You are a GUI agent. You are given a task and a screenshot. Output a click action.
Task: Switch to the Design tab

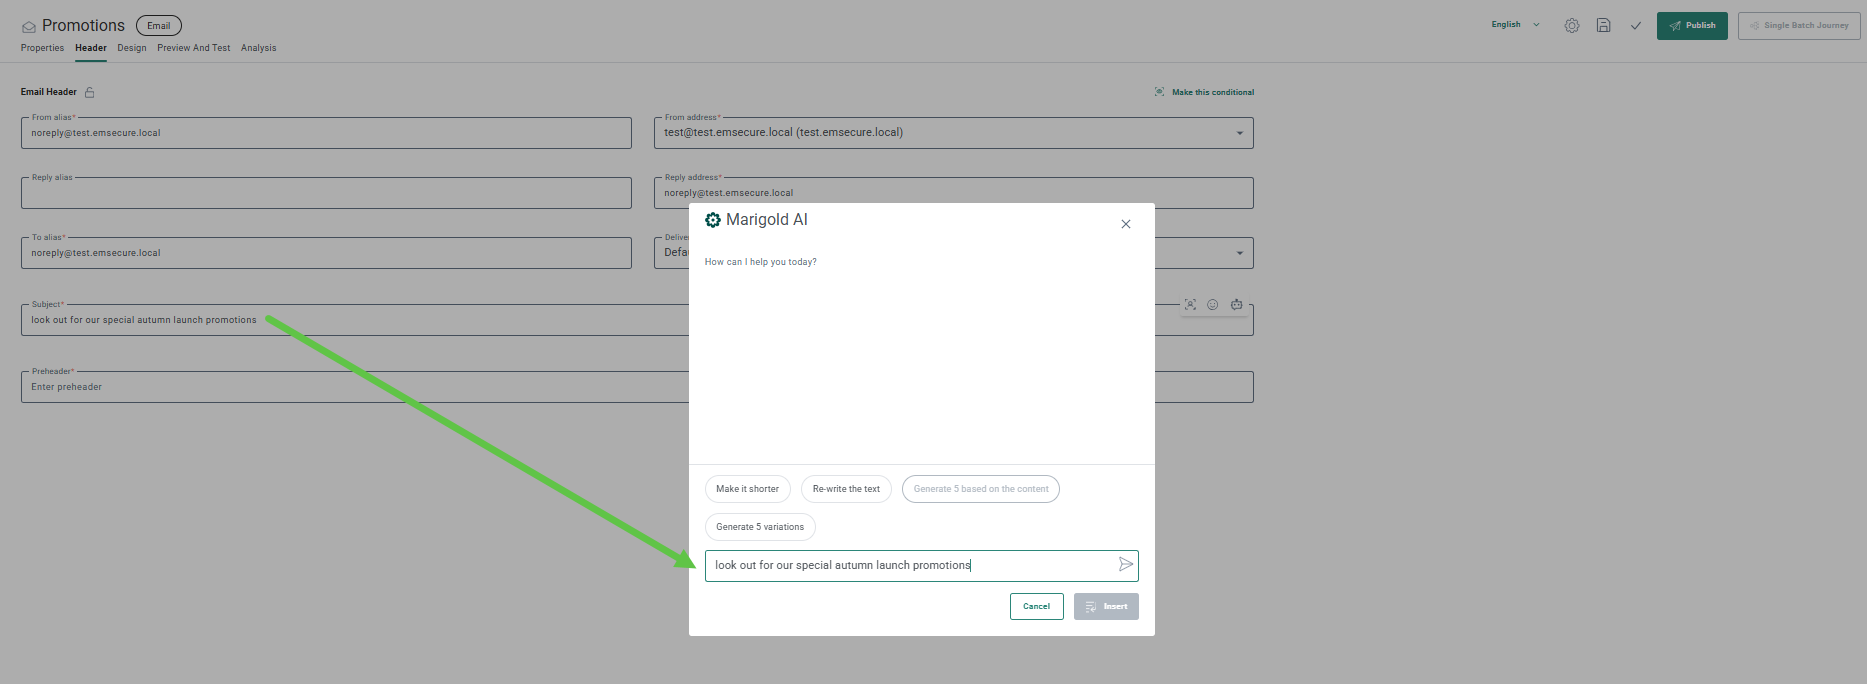131,48
